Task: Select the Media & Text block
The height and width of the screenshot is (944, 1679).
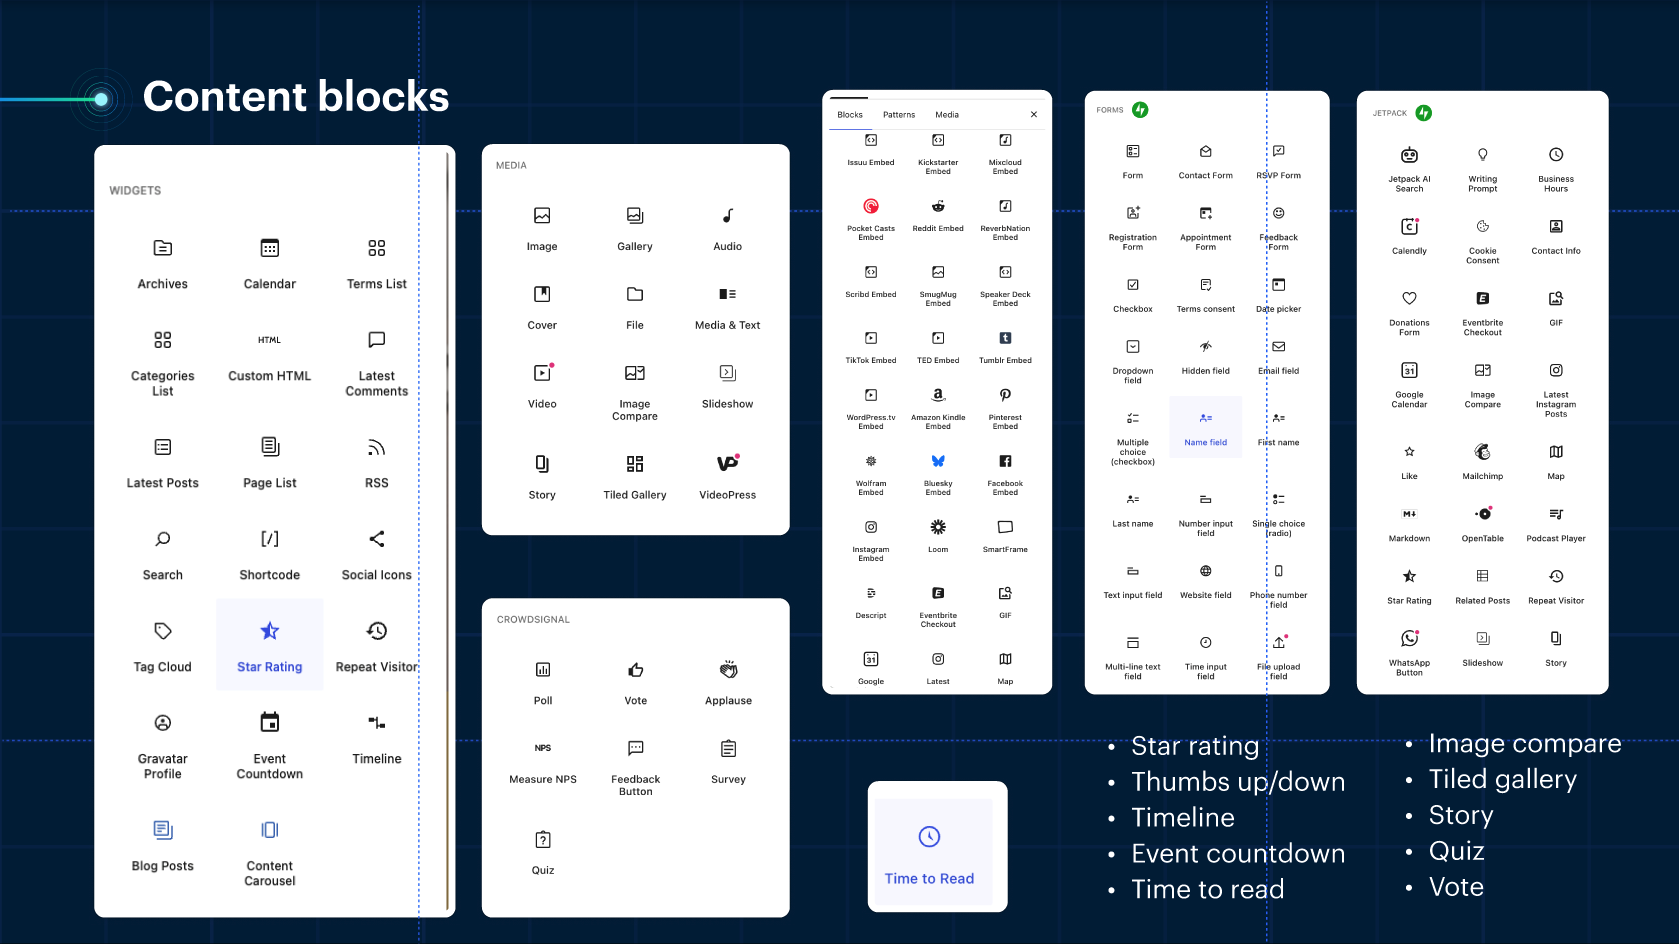Action: point(728,308)
